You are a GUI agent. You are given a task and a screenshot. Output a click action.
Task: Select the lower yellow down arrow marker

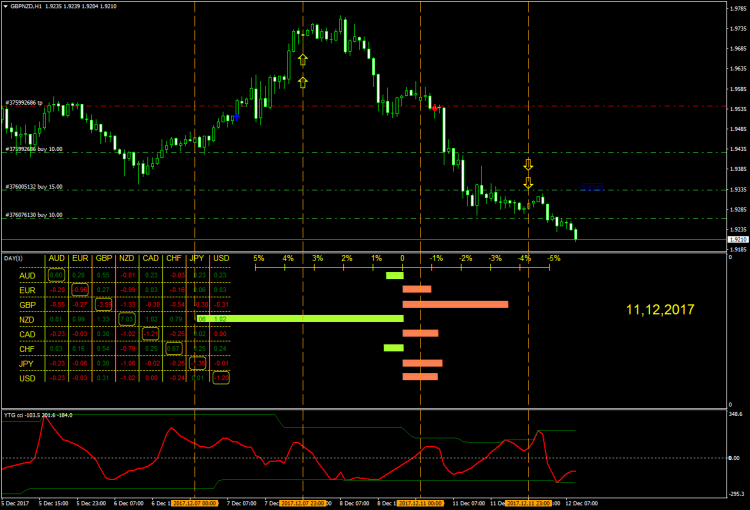tap(528, 183)
